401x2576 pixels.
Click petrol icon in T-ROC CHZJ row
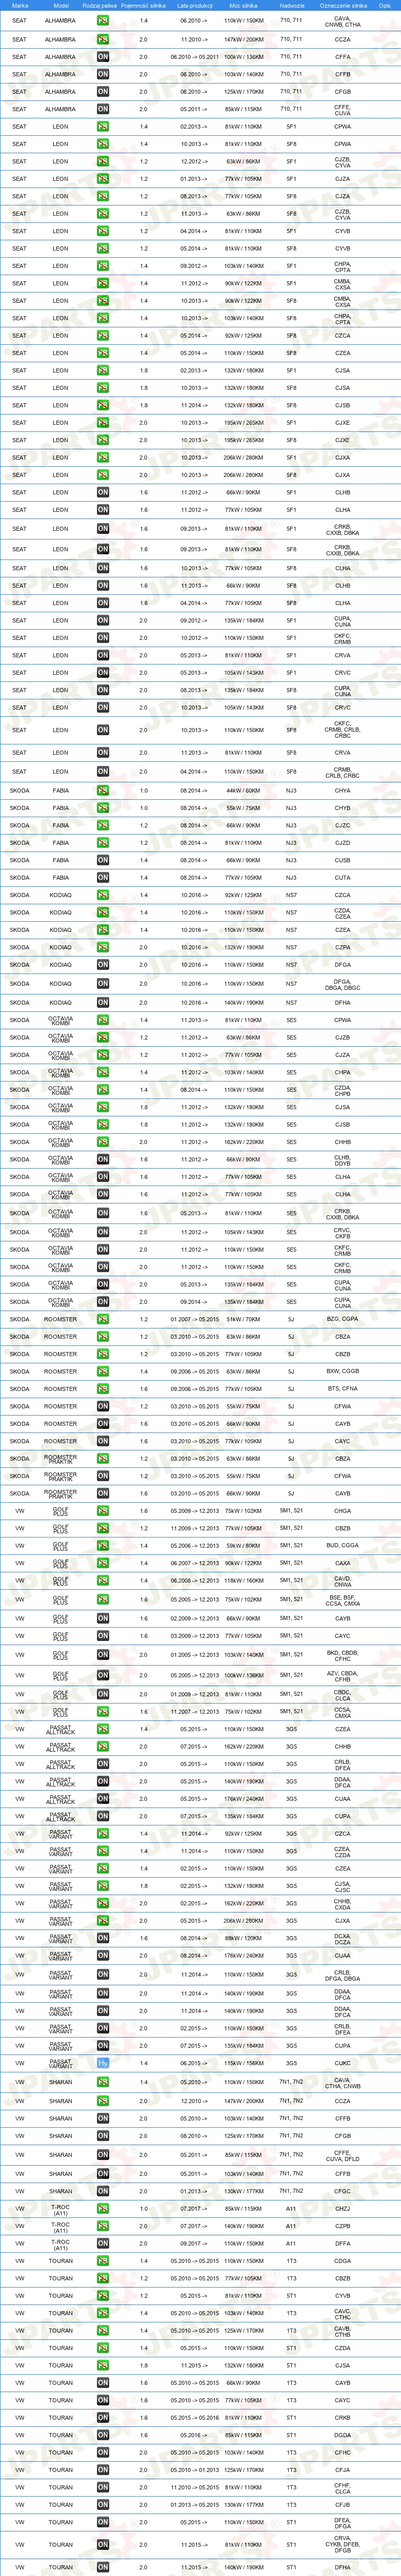(x=103, y=2209)
